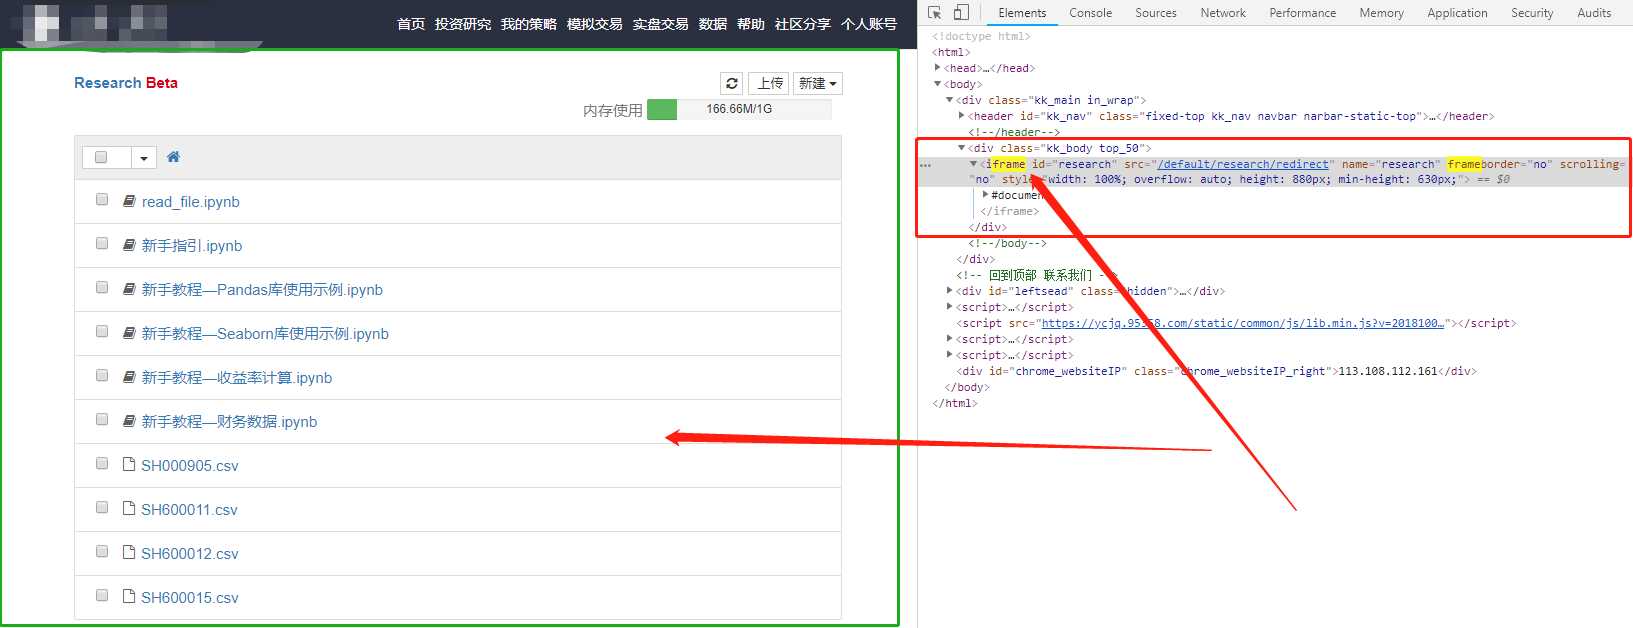The image size is (1633, 628).
Task: Check the box for 新手教程—收益率计算.ipynb
Action: click(102, 376)
